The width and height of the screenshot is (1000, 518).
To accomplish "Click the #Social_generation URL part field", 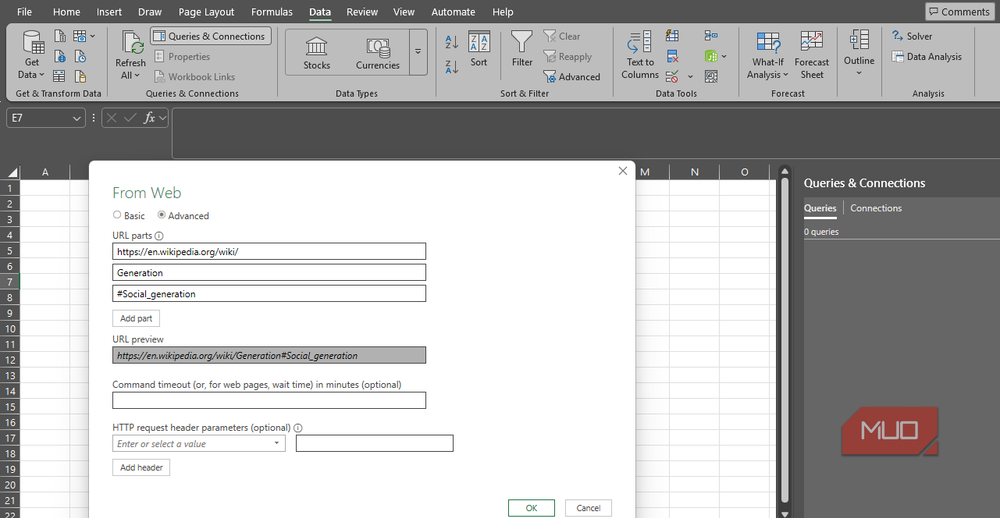I will click(x=269, y=293).
